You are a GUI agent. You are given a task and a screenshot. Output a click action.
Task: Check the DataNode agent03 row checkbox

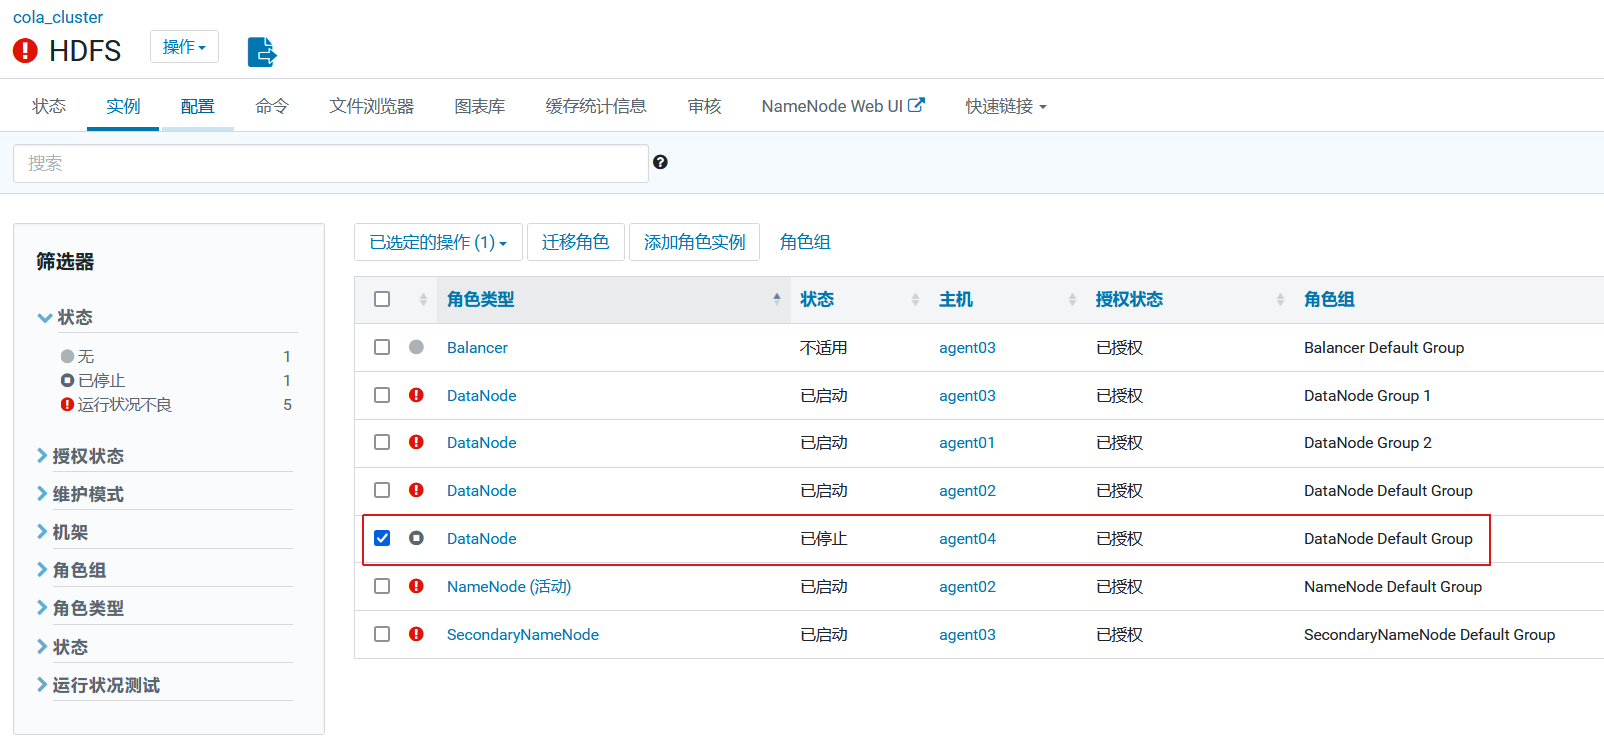[382, 395]
